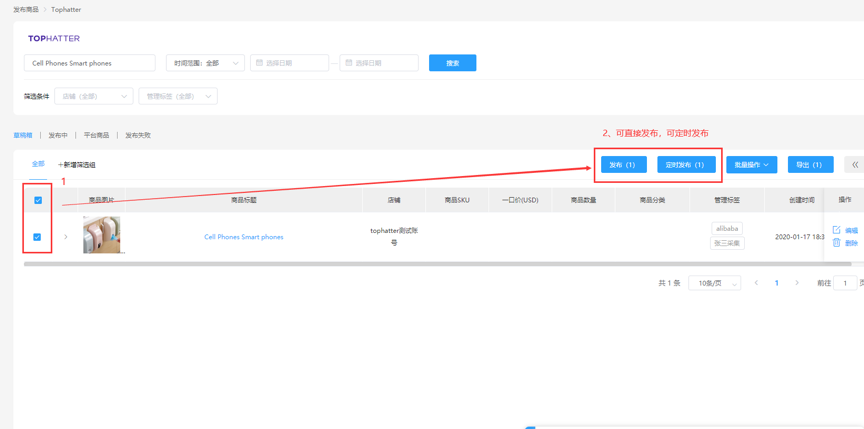This screenshot has height=429, width=864.
Task: Switch to the 发布失败 tab
Action: 138,135
